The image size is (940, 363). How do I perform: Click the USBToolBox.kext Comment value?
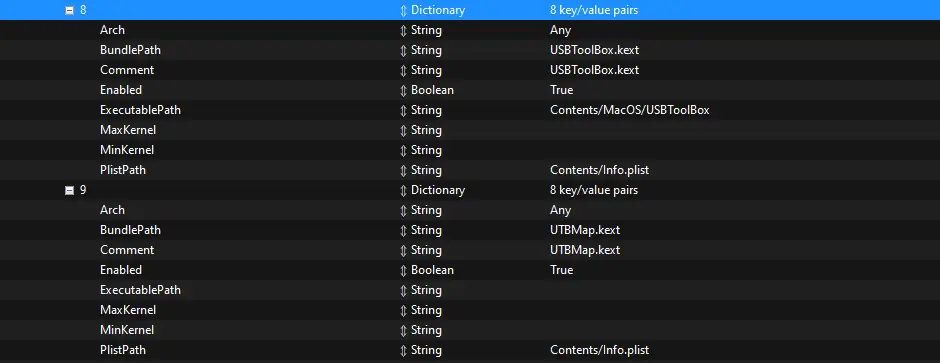tap(594, 70)
